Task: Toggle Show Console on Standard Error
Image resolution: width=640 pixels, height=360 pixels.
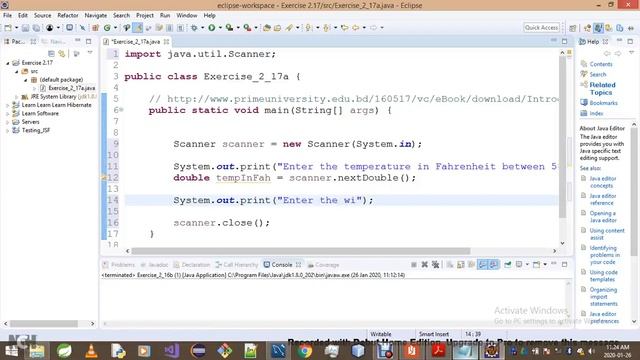Action: point(493,264)
